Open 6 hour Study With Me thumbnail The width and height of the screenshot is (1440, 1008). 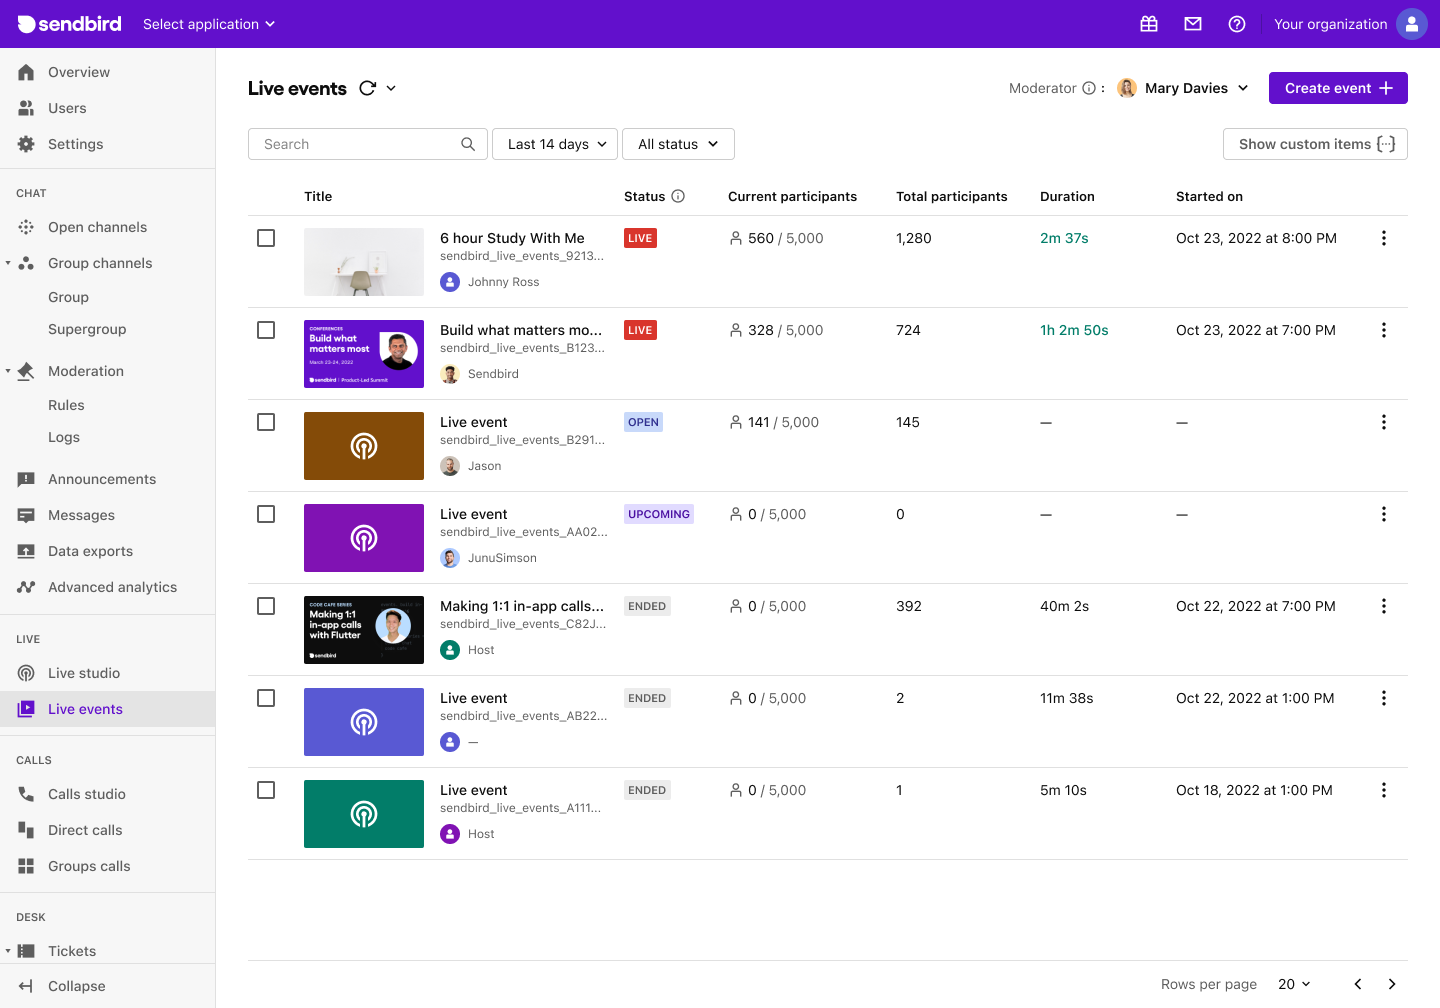pos(364,262)
